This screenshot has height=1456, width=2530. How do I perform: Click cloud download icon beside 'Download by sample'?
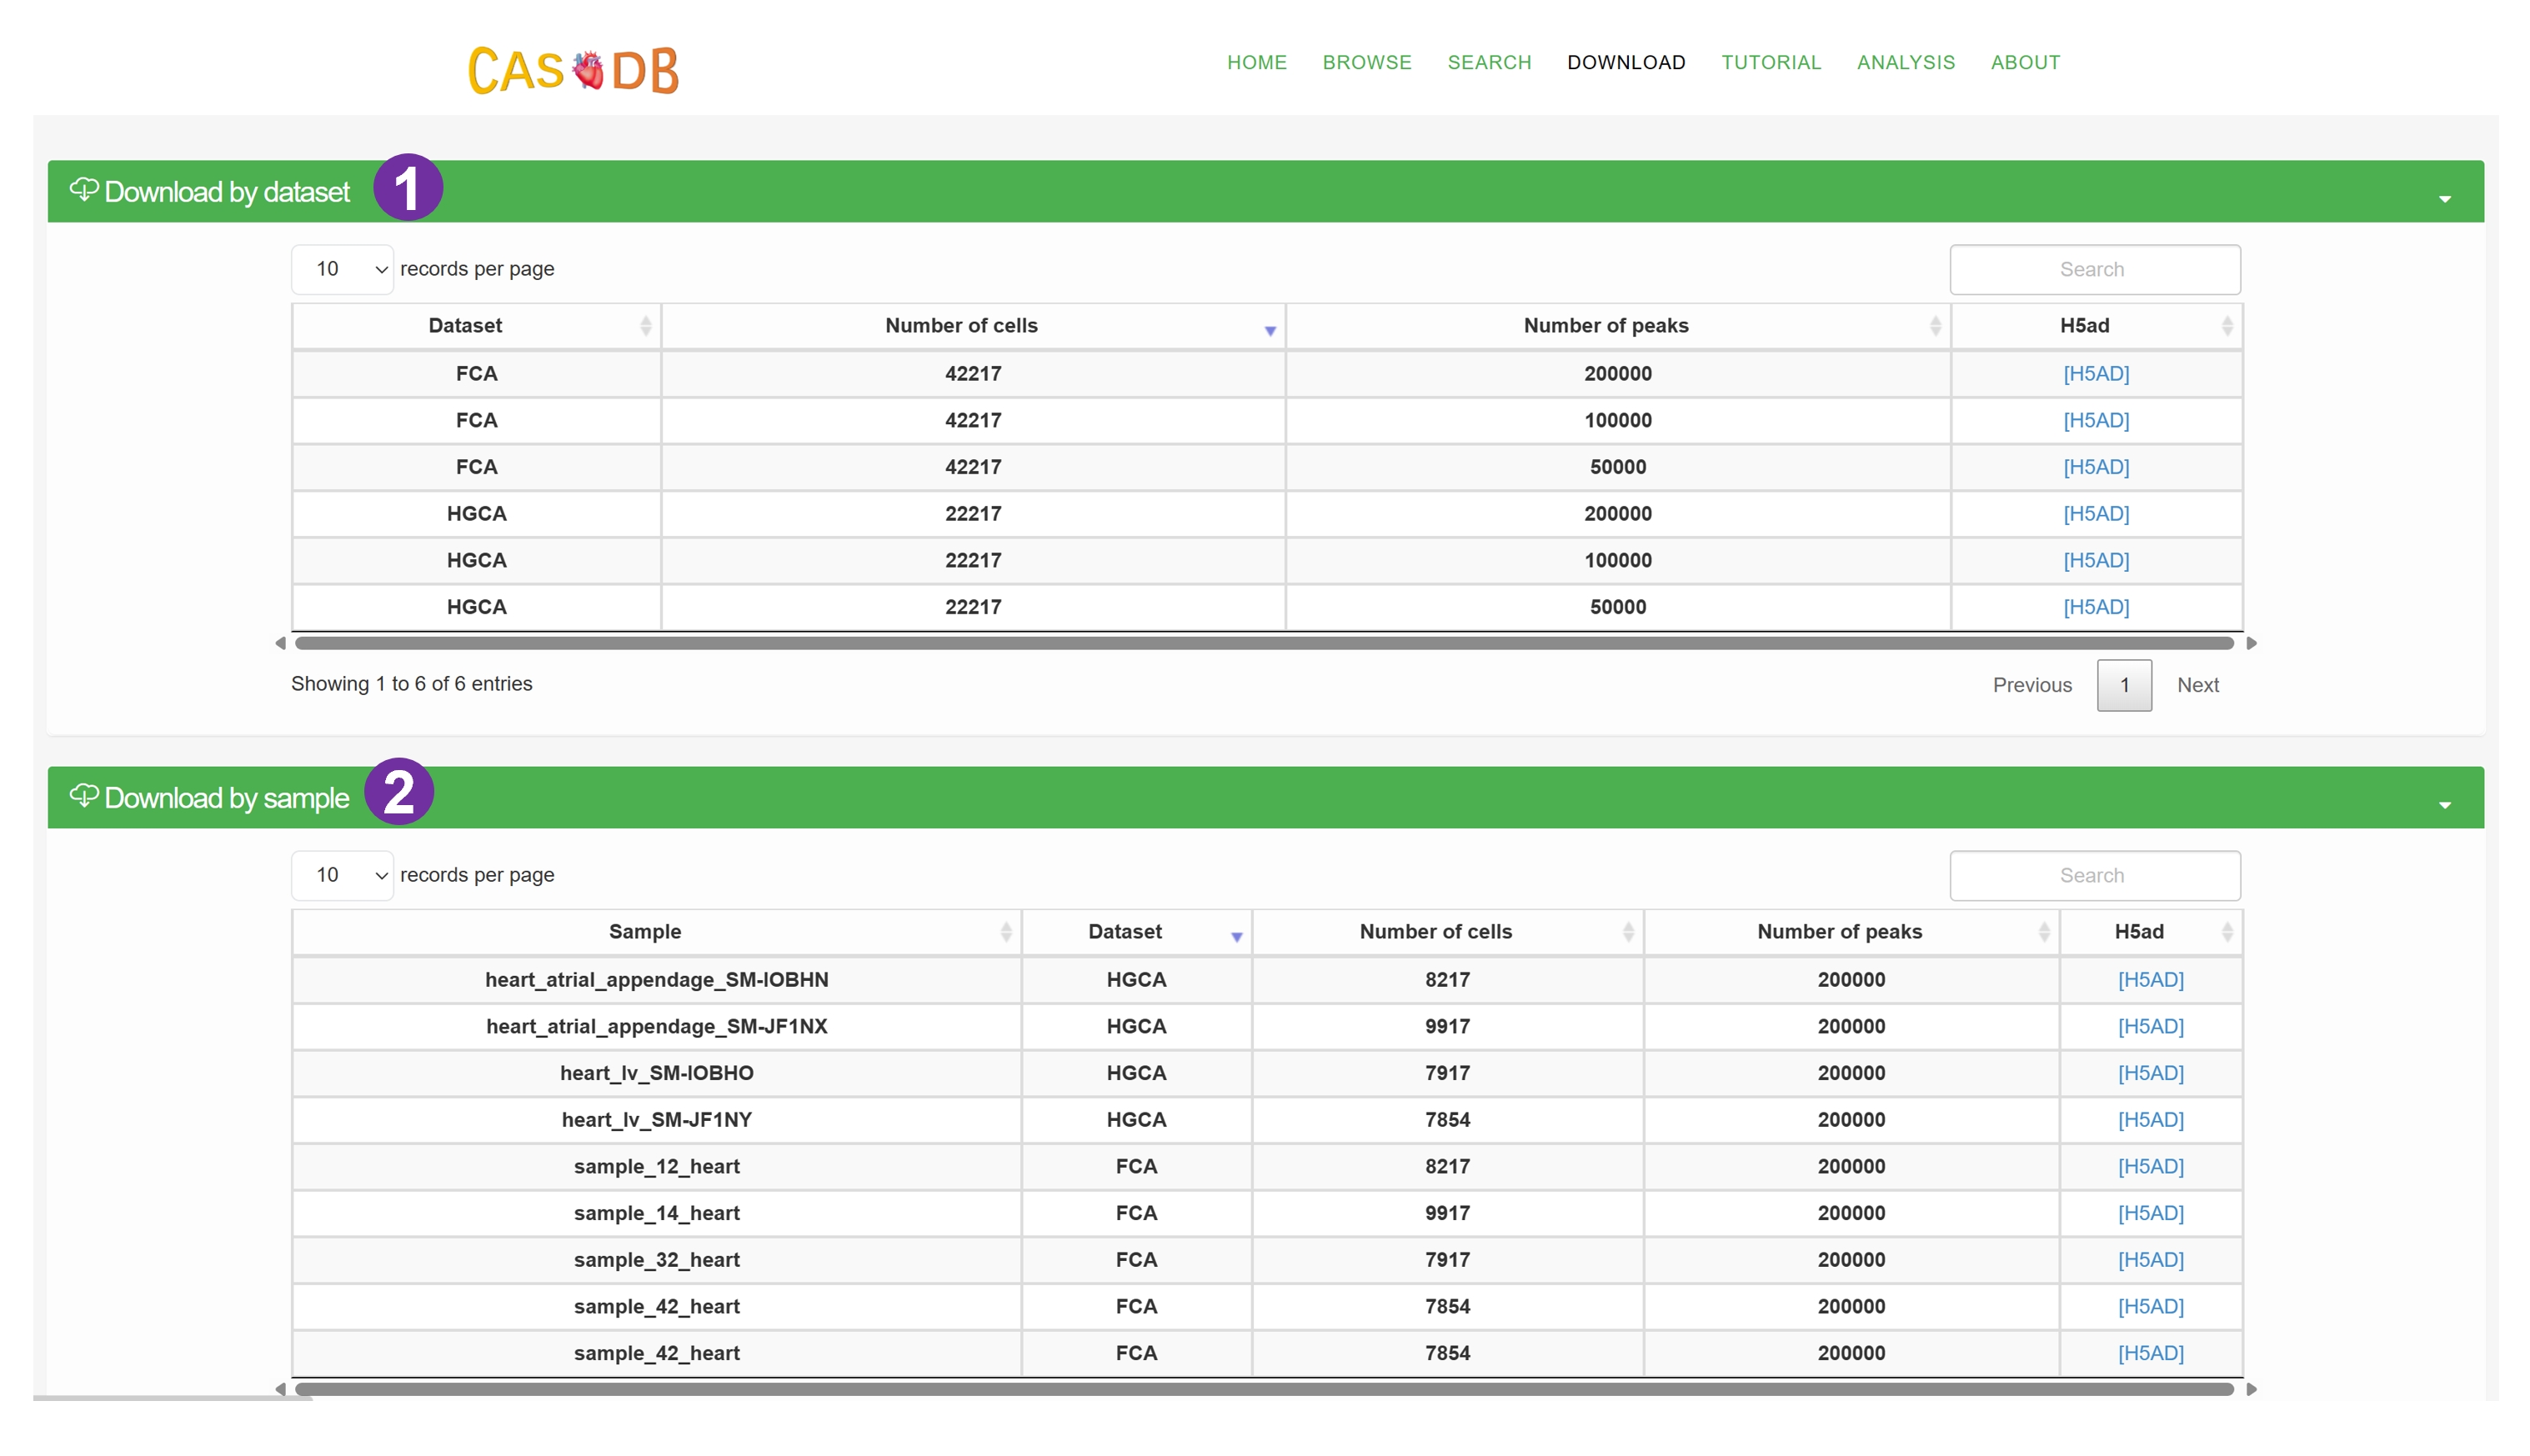click(84, 795)
